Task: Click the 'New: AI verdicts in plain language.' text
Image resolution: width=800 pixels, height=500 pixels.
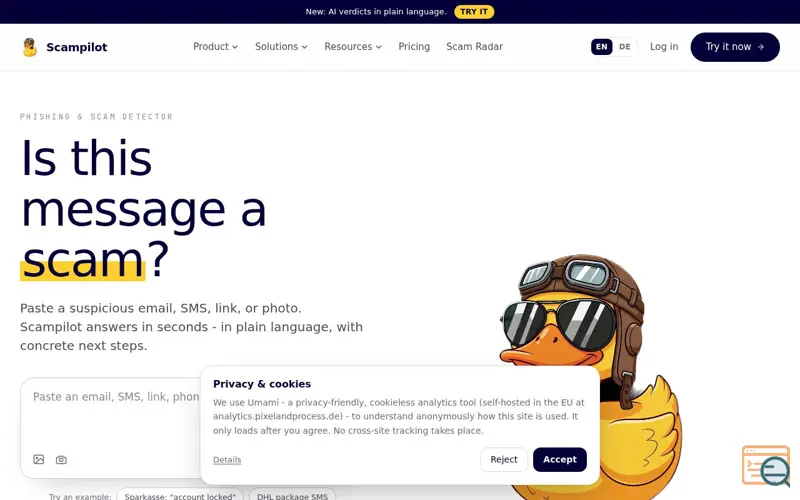Action: 376,12
